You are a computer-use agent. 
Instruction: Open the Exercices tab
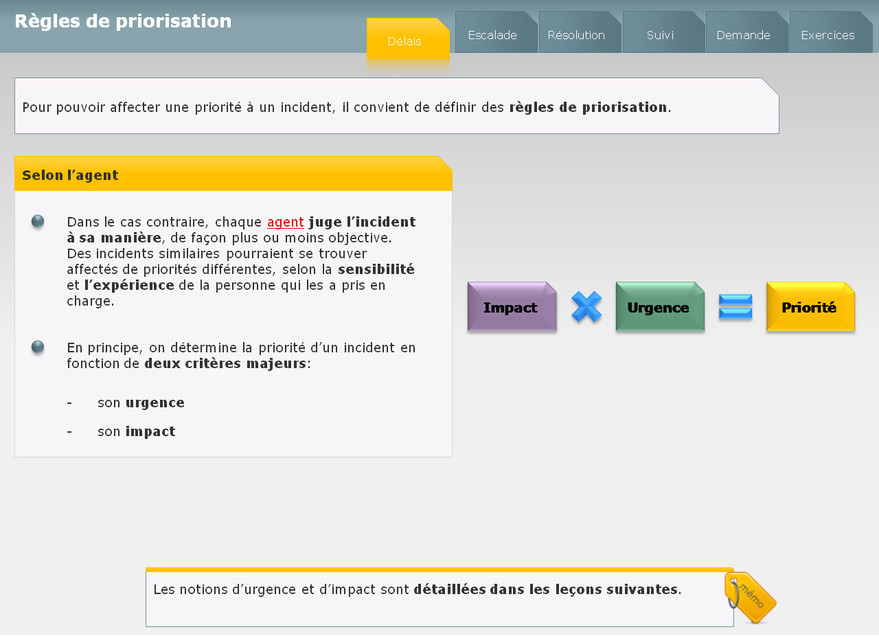[x=828, y=35]
